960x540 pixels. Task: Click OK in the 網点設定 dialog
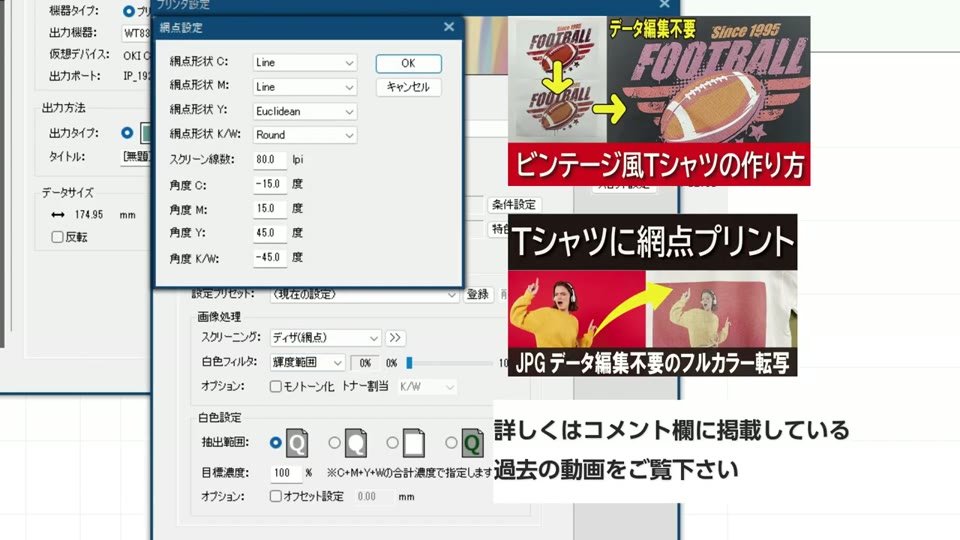(408, 63)
